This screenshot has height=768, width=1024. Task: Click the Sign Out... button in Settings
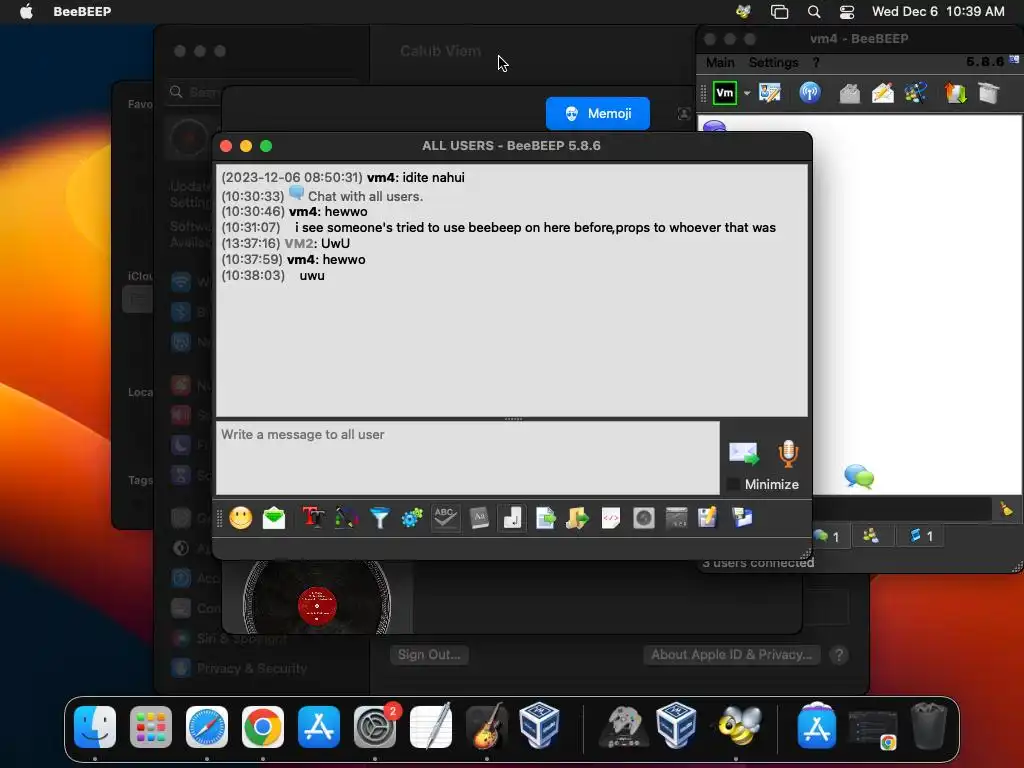click(429, 654)
